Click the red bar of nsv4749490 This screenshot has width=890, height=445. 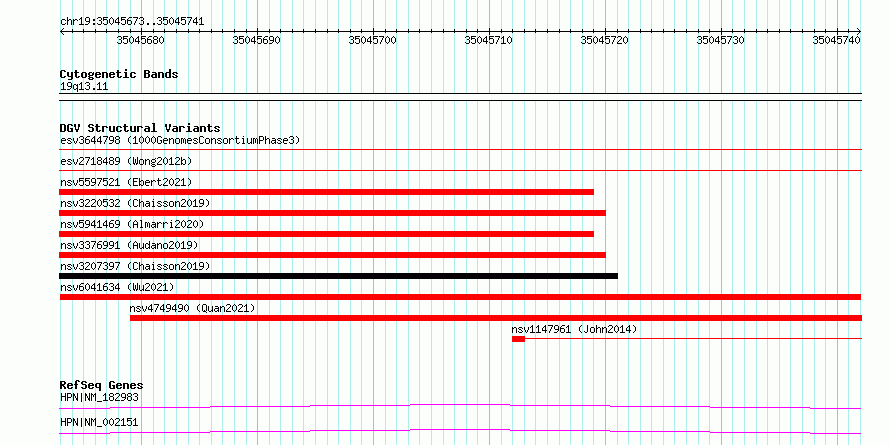(496, 318)
